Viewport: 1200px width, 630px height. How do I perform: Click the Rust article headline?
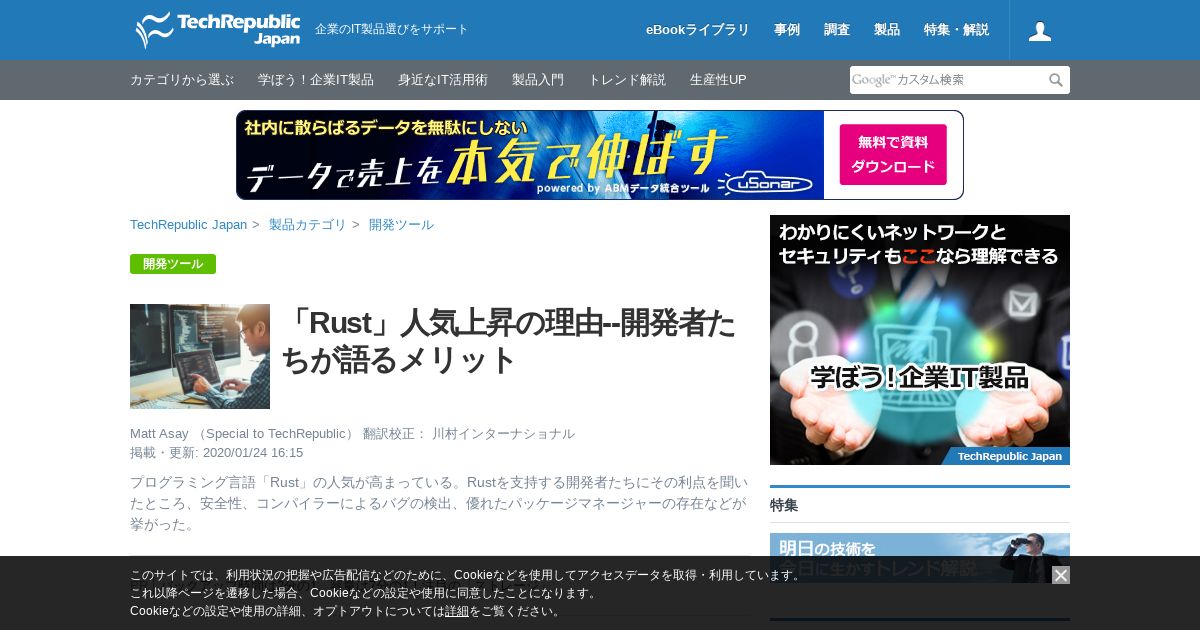point(508,341)
